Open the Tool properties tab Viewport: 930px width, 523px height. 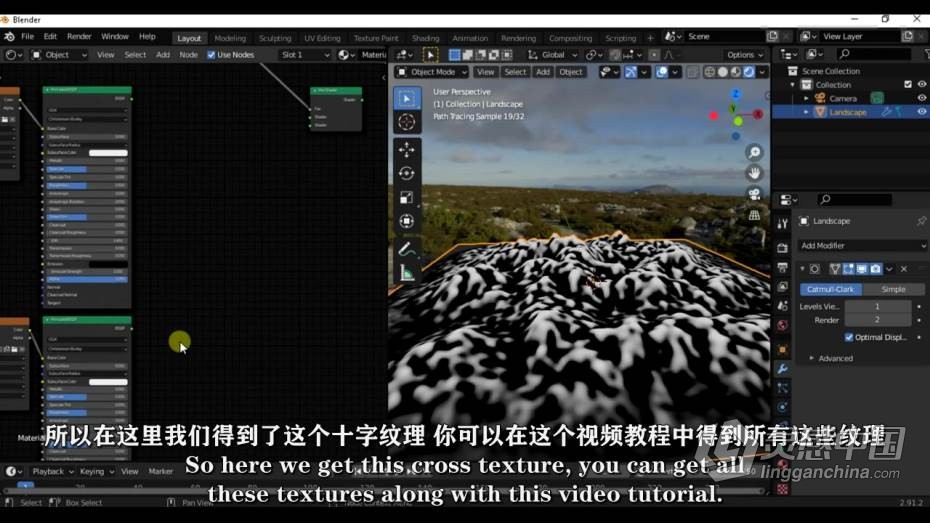(782, 224)
